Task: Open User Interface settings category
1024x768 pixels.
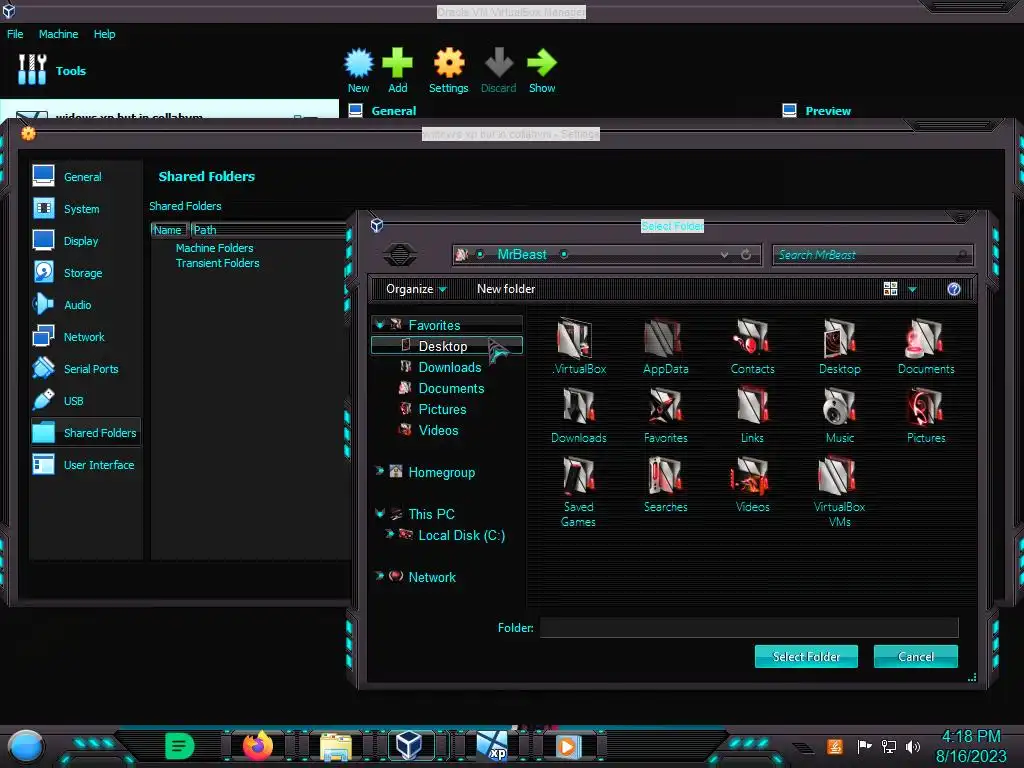Action: [85, 464]
